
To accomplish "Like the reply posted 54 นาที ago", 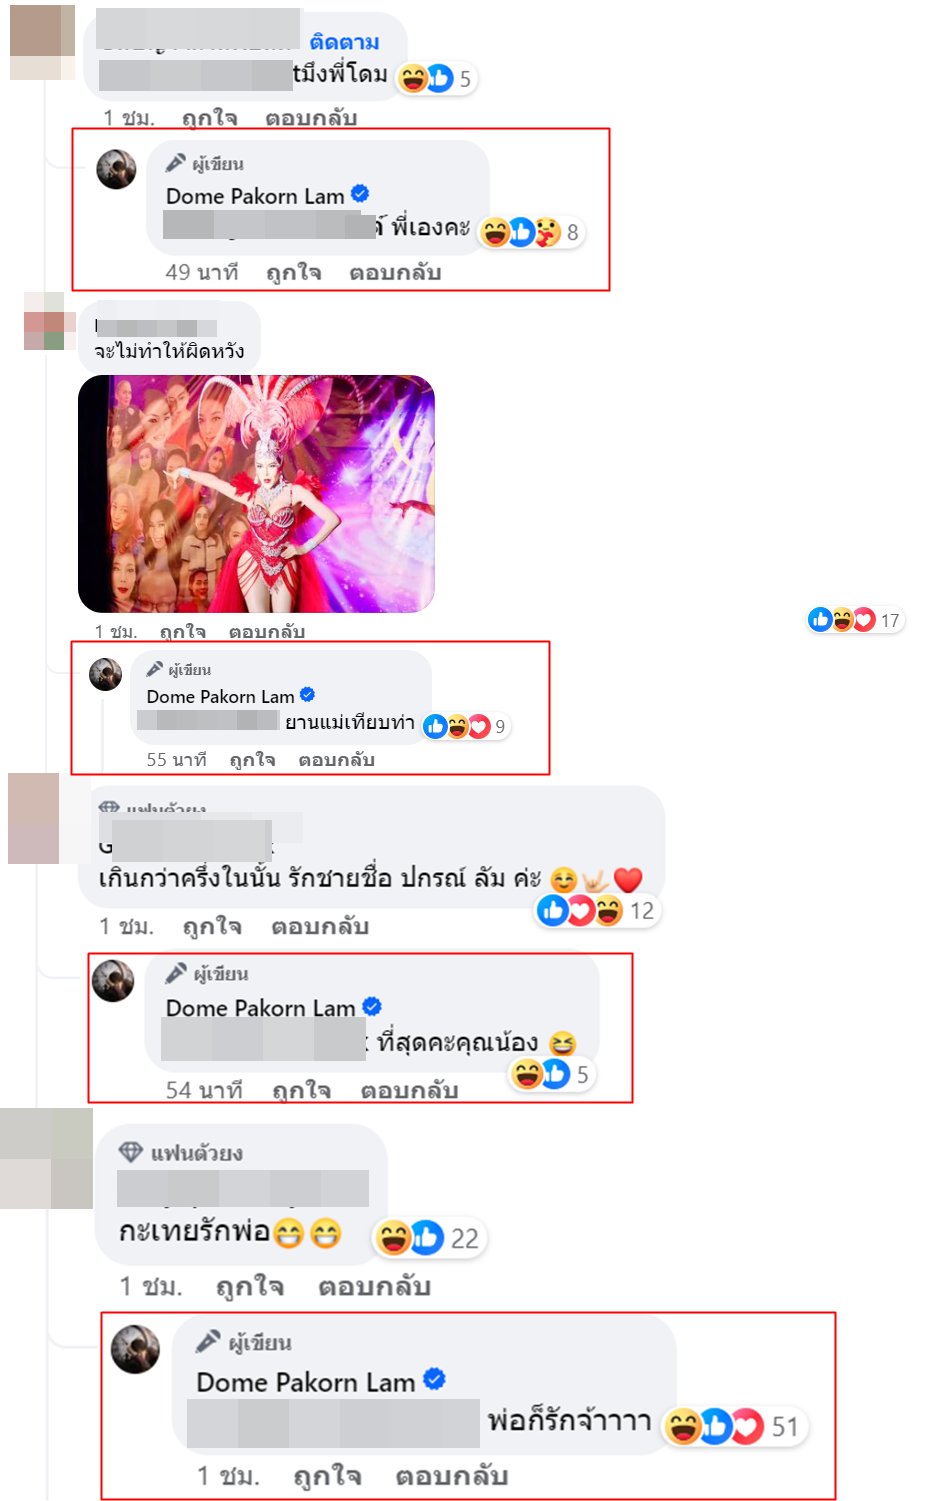I will click(301, 1090).
